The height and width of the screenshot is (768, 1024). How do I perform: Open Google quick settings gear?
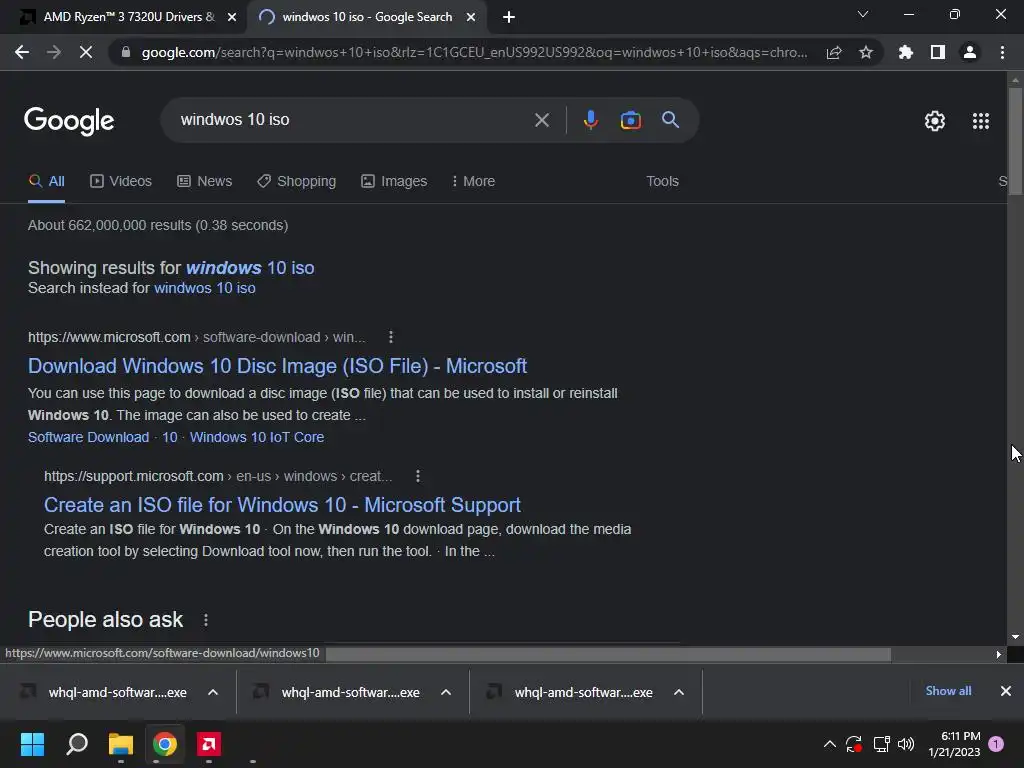[x=935, y=121]
